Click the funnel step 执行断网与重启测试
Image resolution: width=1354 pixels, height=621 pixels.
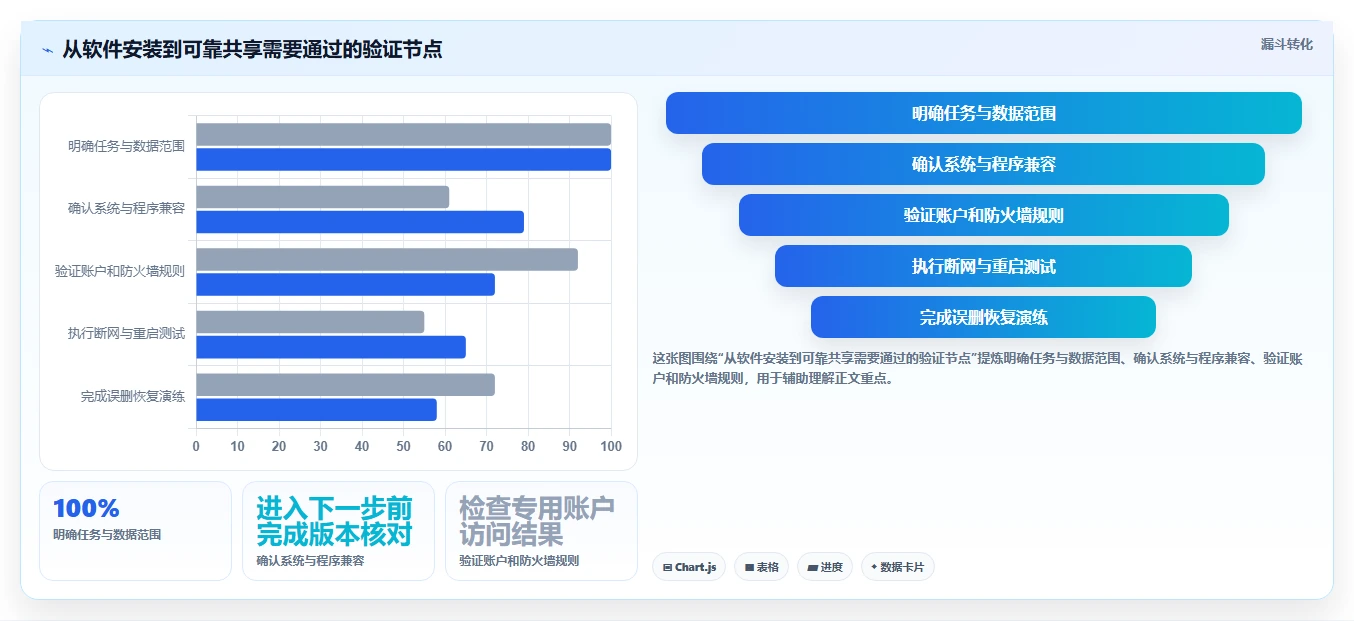pos(984,266)
